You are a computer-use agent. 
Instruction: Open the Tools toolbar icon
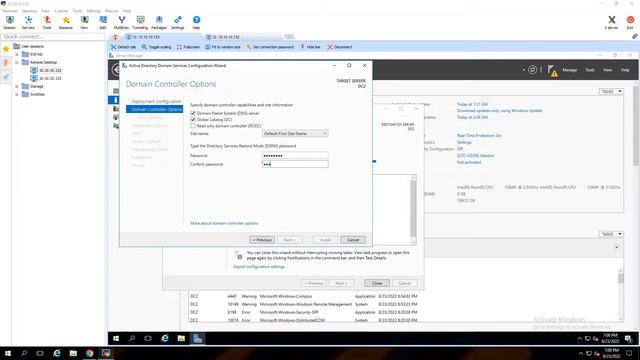(47, 22)
